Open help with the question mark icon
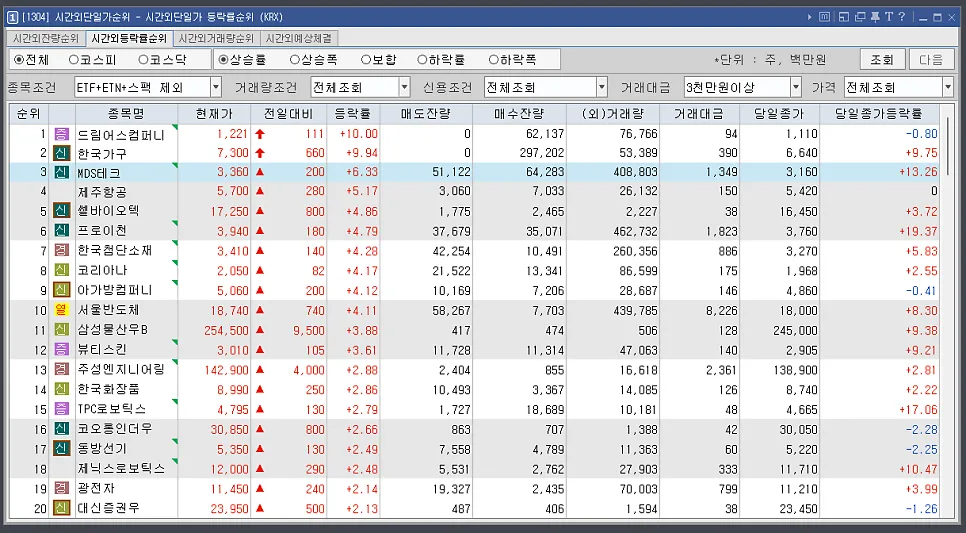Screen dimensions: 966x533 (x=902, y=17)
